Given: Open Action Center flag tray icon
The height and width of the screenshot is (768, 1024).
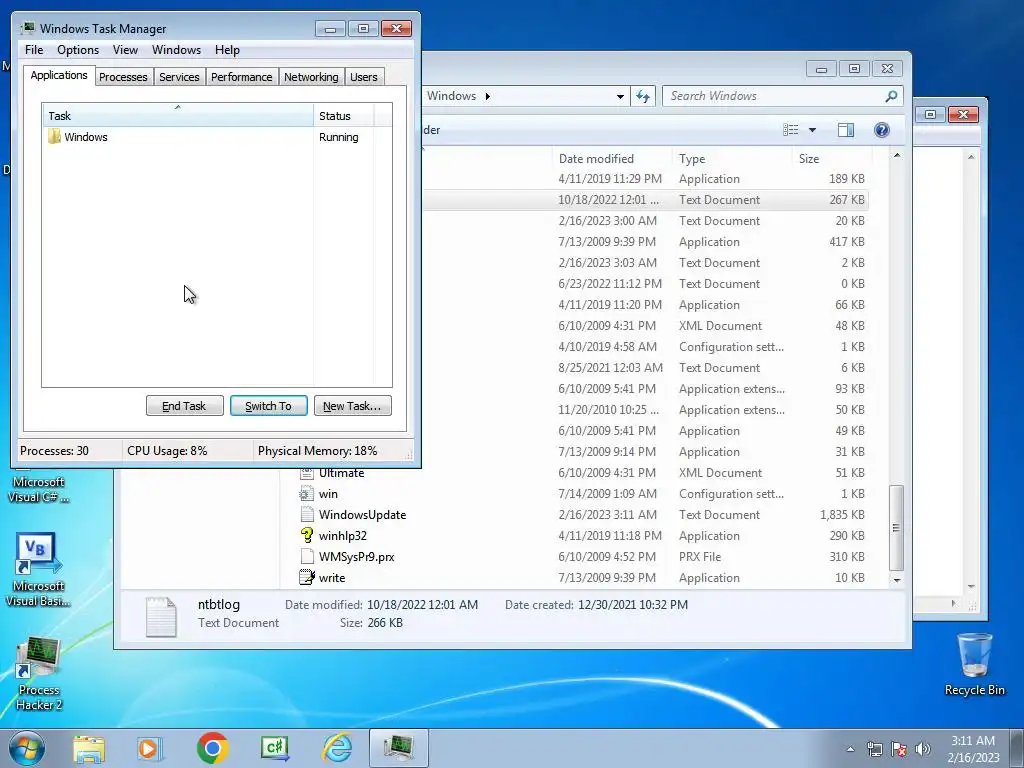Looking at the screenshot, I should 899,749.
